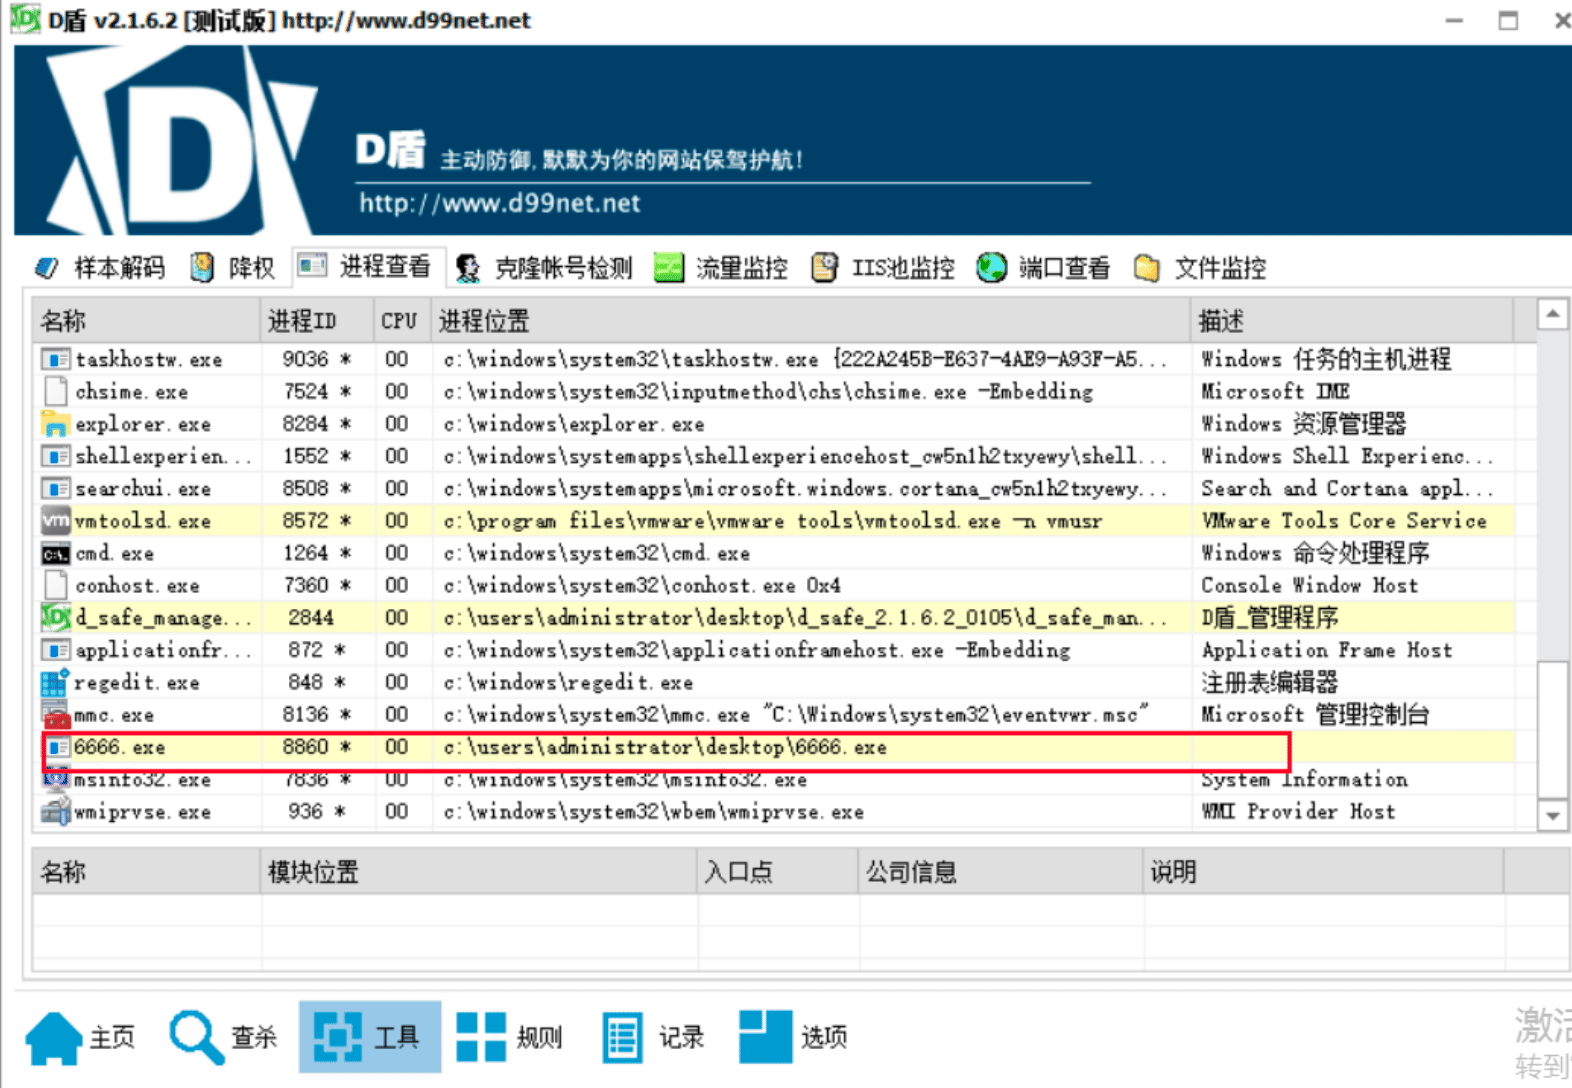The image size is (1572, 1088).
Task: Open 克隆帐号检测 clone account detection
Action: (544, 268)
